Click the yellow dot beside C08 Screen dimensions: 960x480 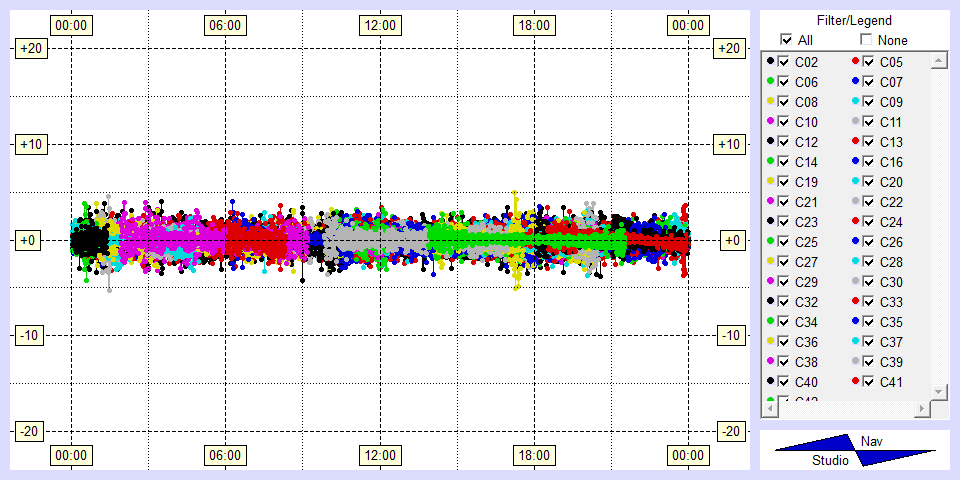(770, 102)
